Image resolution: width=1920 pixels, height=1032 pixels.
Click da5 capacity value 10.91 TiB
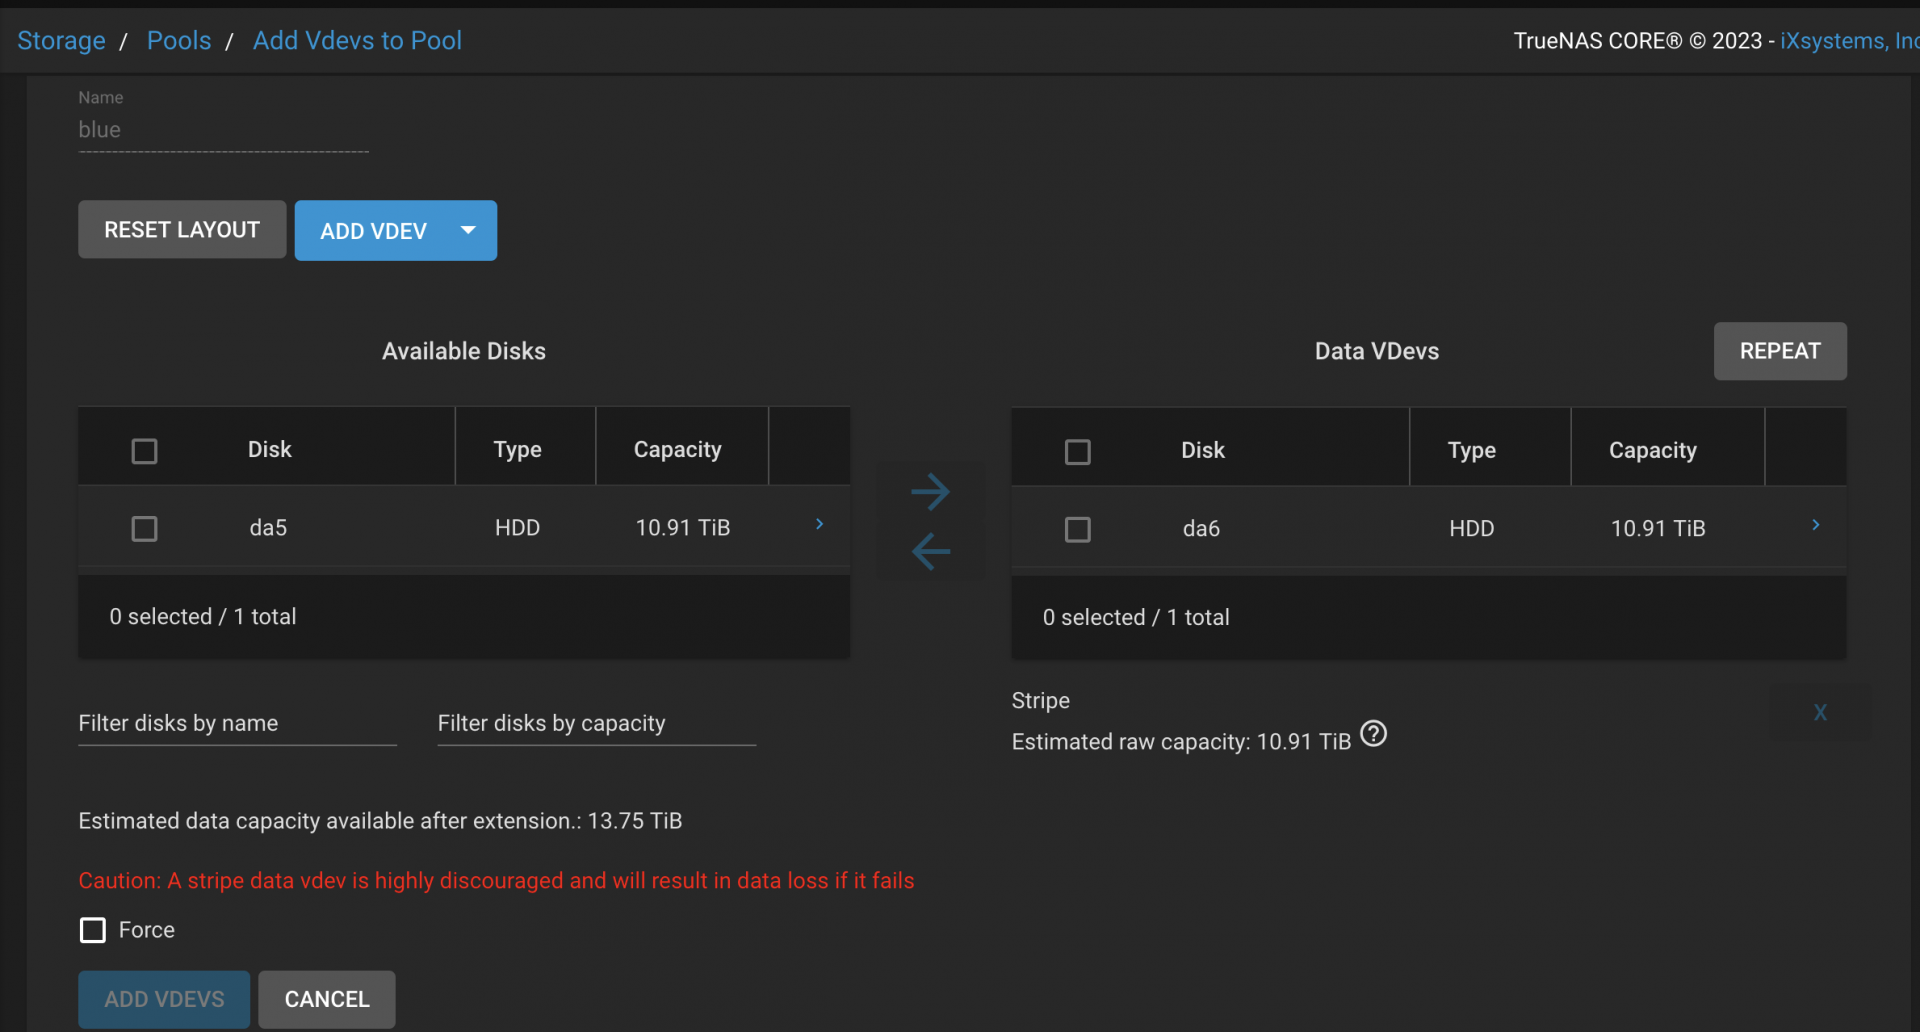click(x=683, y=528)
